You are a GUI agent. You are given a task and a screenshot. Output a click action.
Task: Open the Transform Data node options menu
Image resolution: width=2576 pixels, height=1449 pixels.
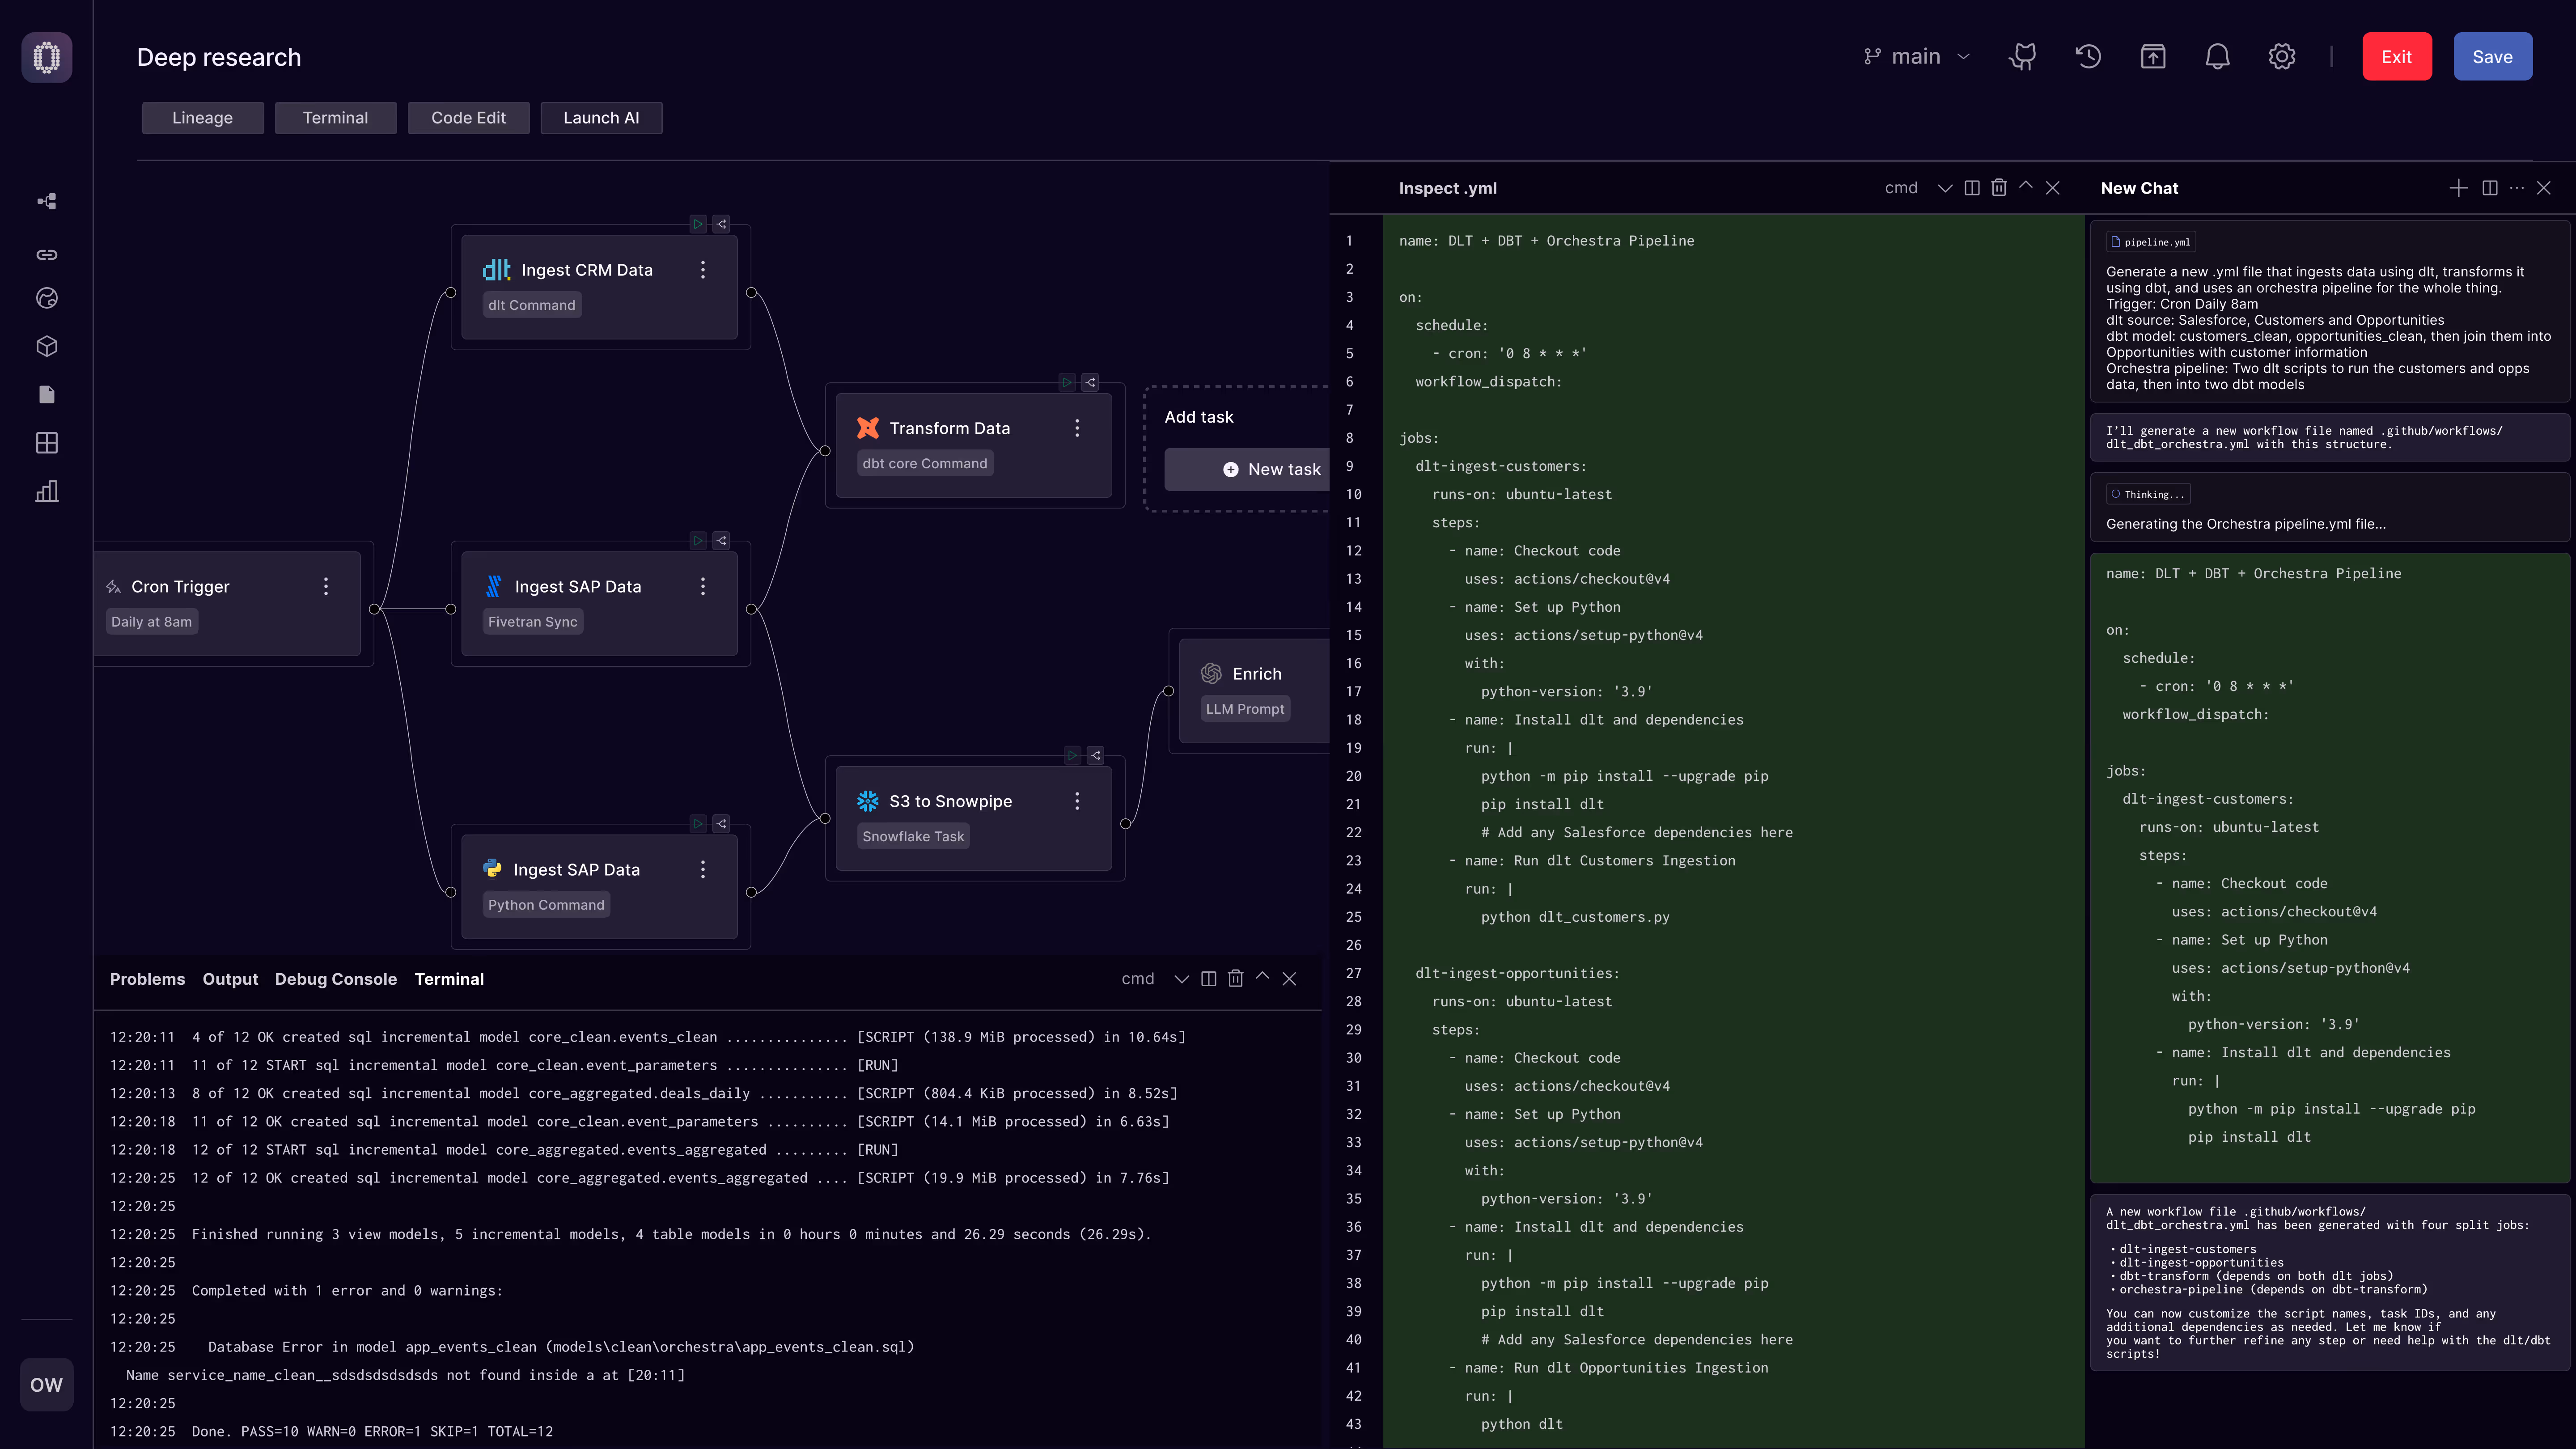[1077, 428]
